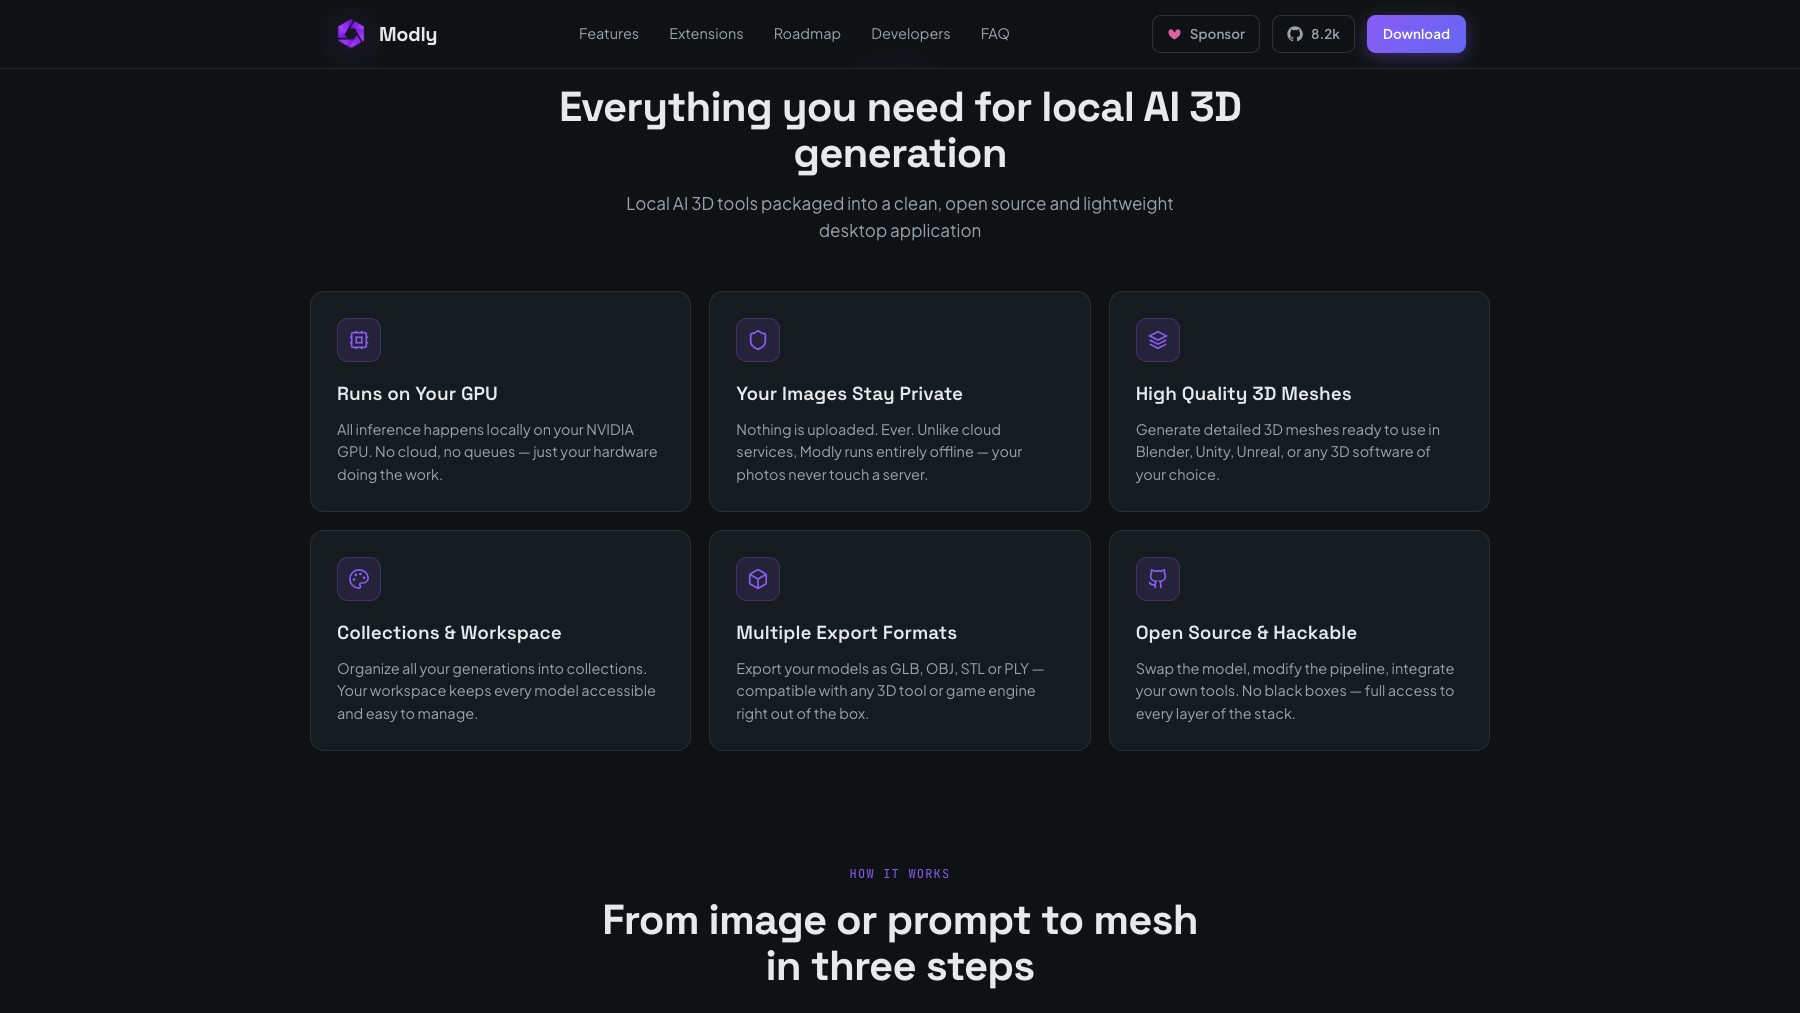Click the purple Download button
The image size is (1800, 1013).
tap(1416, 34)
